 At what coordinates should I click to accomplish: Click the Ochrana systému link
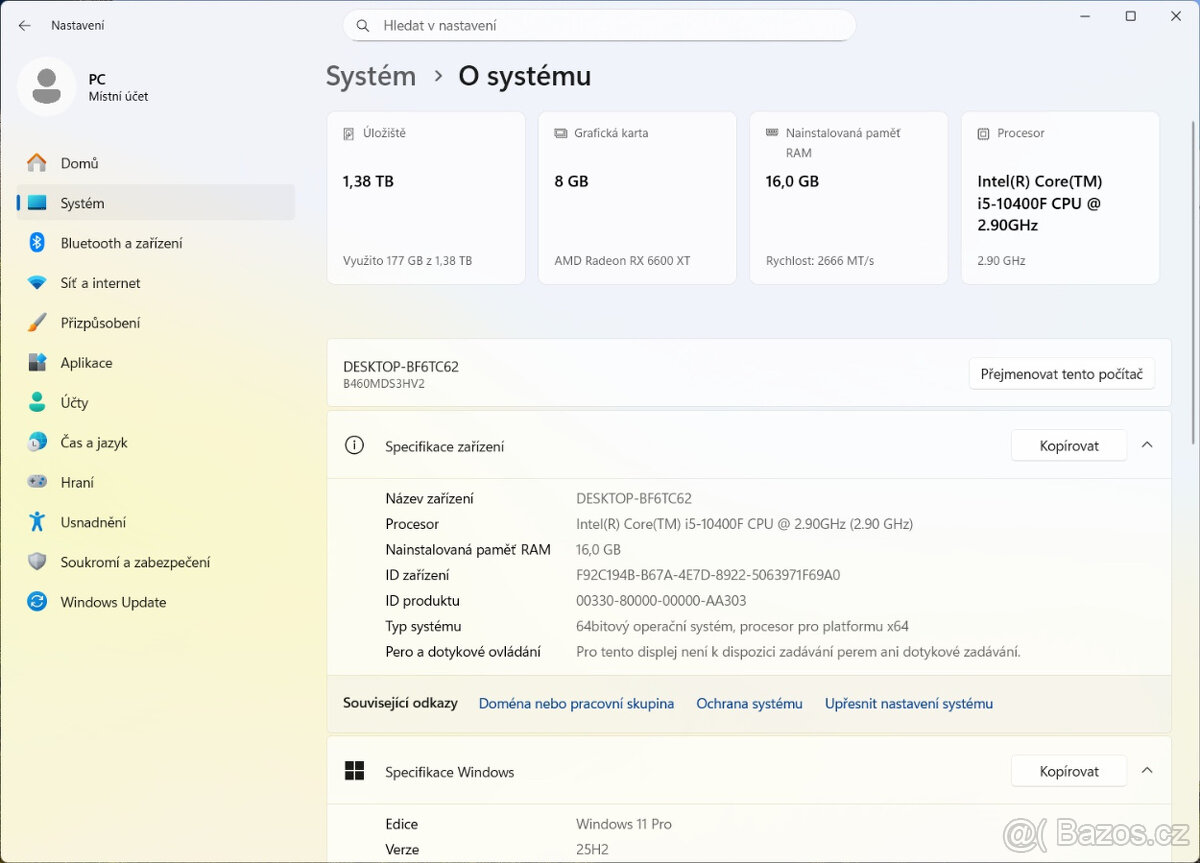tap(749, 703)
